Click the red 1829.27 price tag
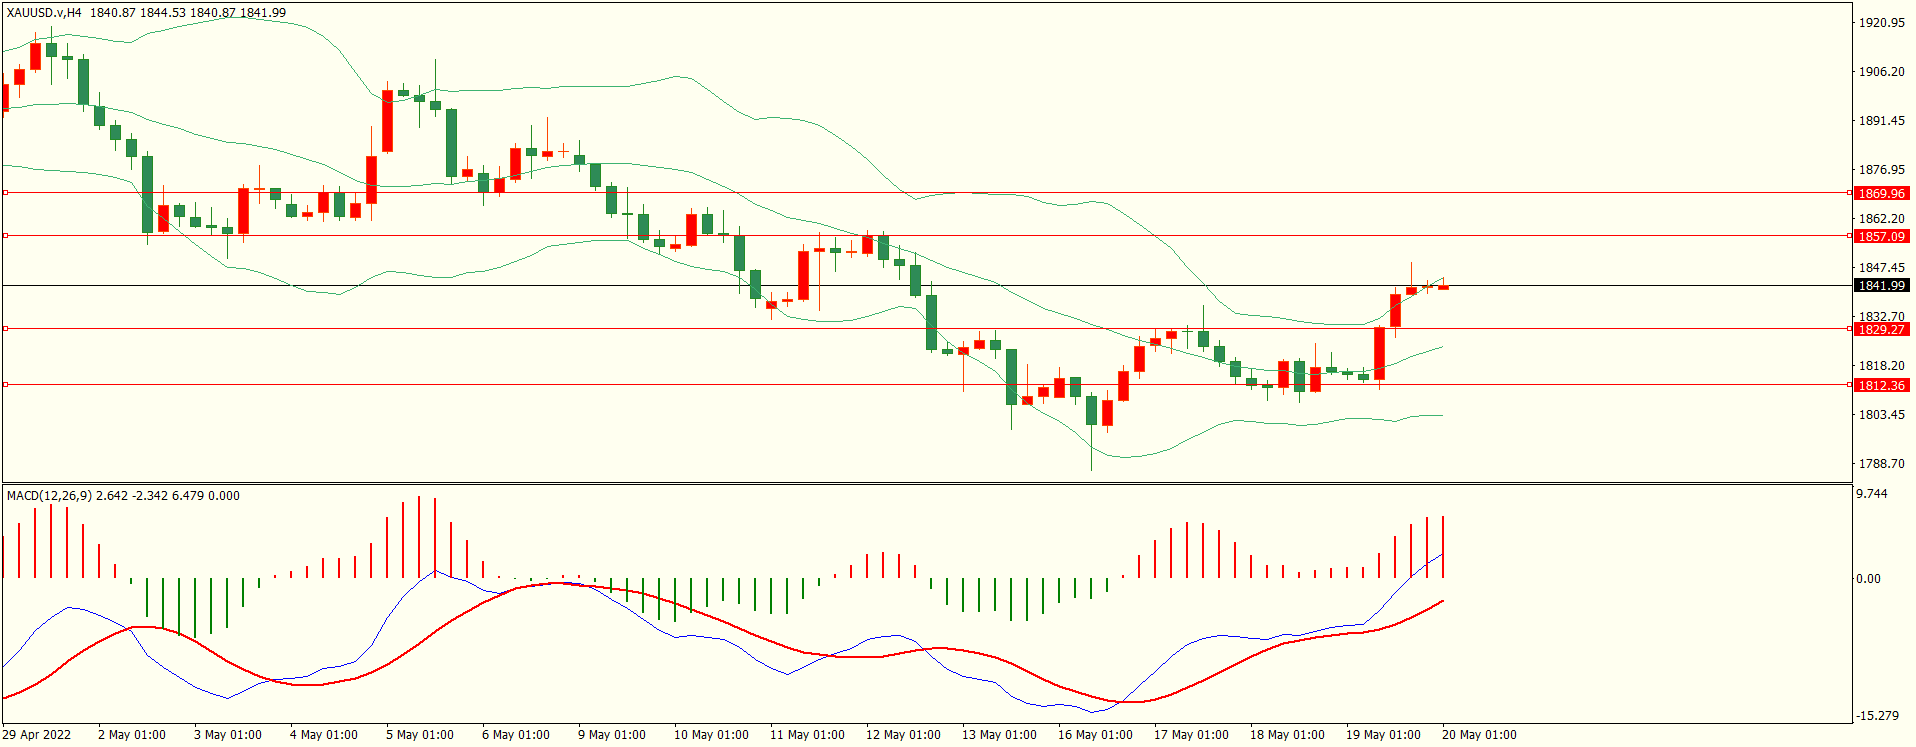This screenshot has height=747, width=1916. 1881,329
